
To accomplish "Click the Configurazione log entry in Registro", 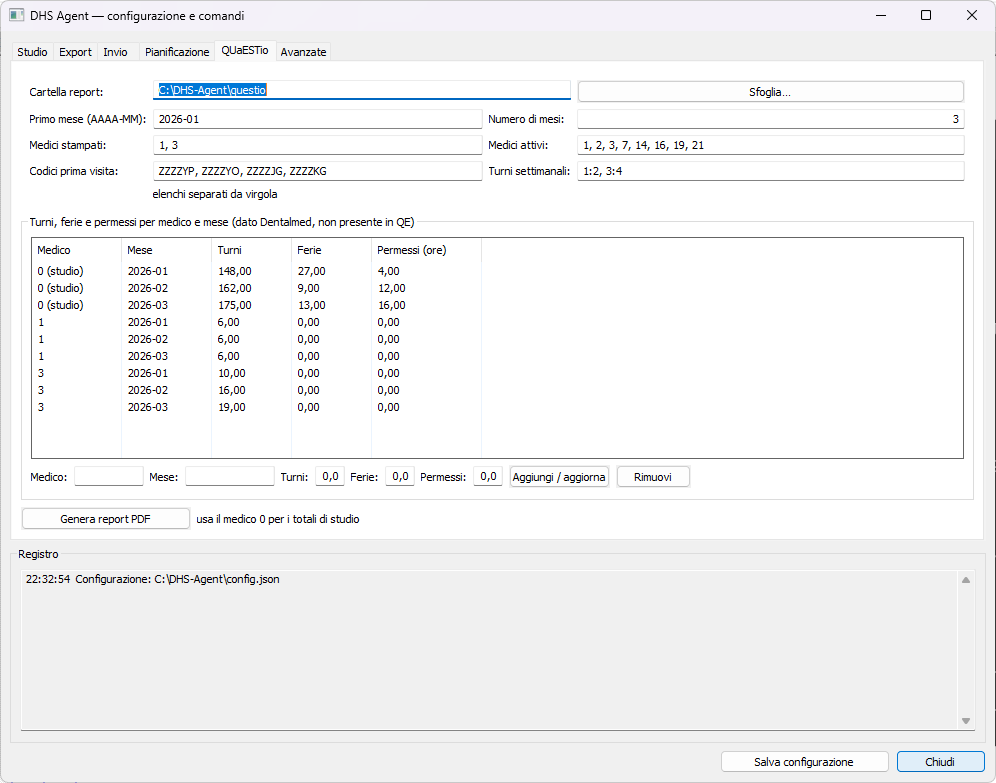I will [152, 579].
